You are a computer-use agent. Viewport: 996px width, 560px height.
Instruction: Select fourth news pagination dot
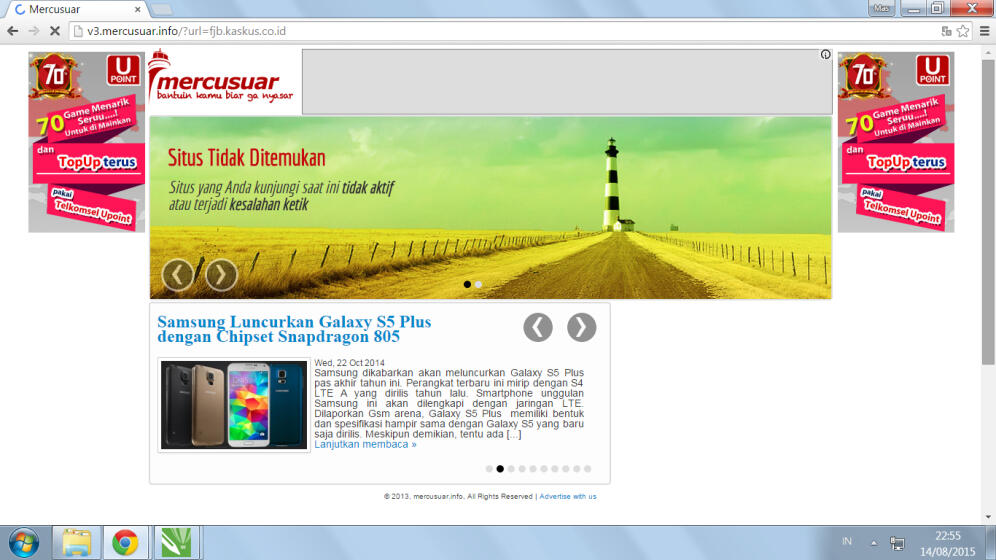[522, 469]
